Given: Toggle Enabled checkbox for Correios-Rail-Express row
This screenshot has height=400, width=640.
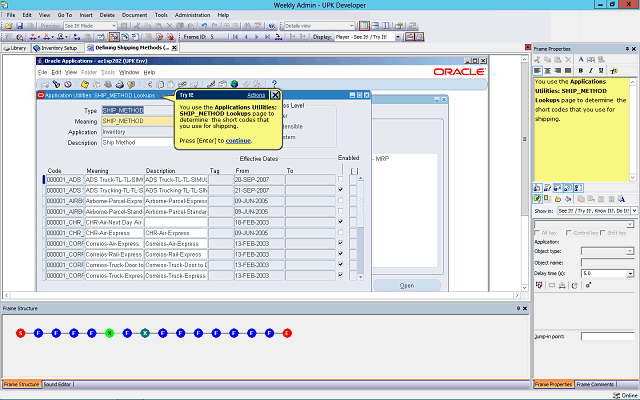Looking at the screenshot, I should 341,253.
